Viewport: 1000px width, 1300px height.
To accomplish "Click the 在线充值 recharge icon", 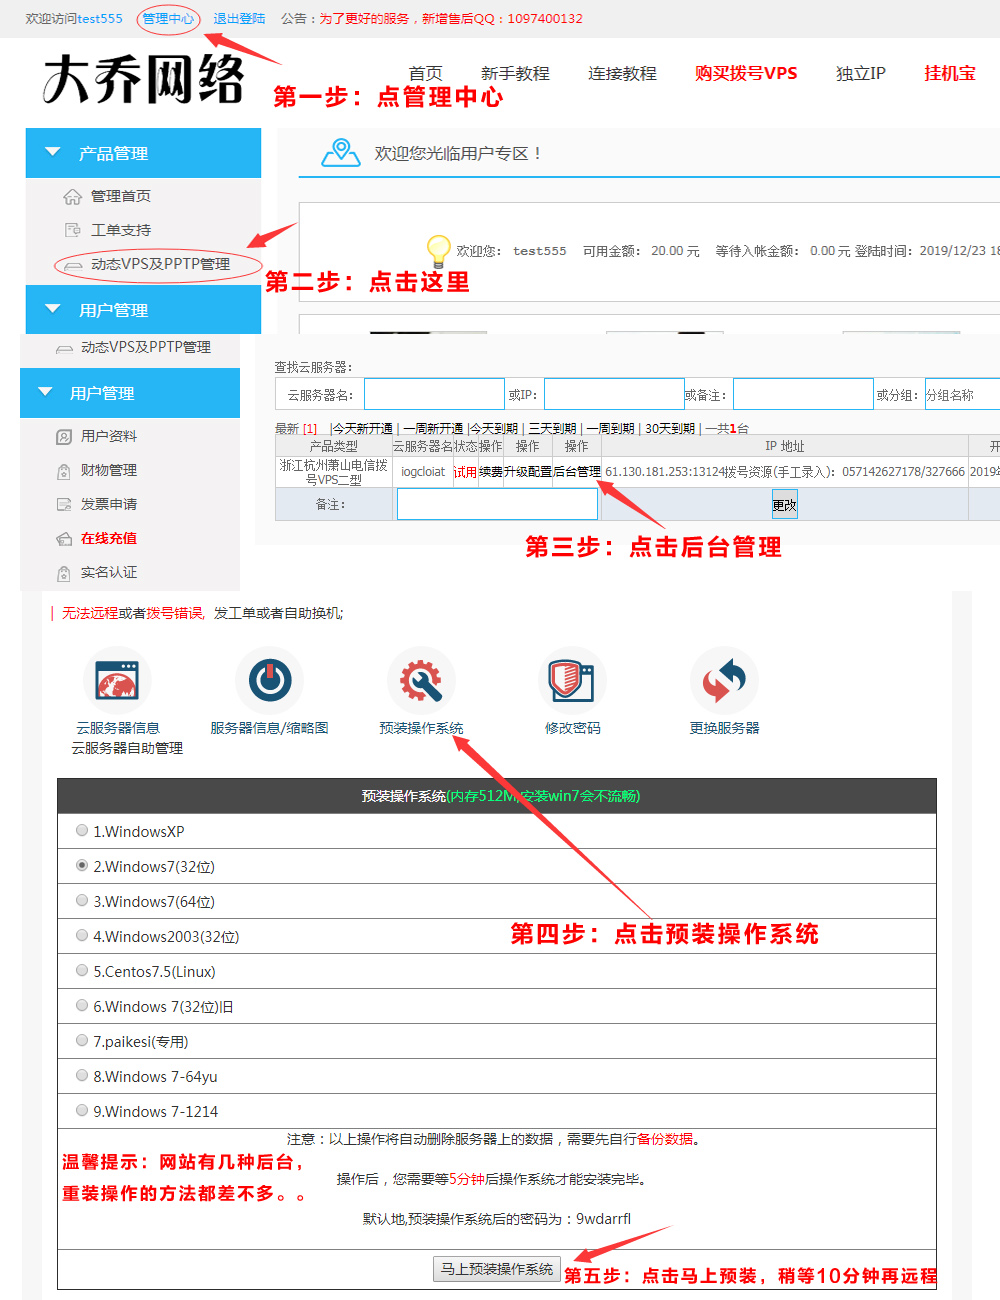I will click(x=64, y=538).
